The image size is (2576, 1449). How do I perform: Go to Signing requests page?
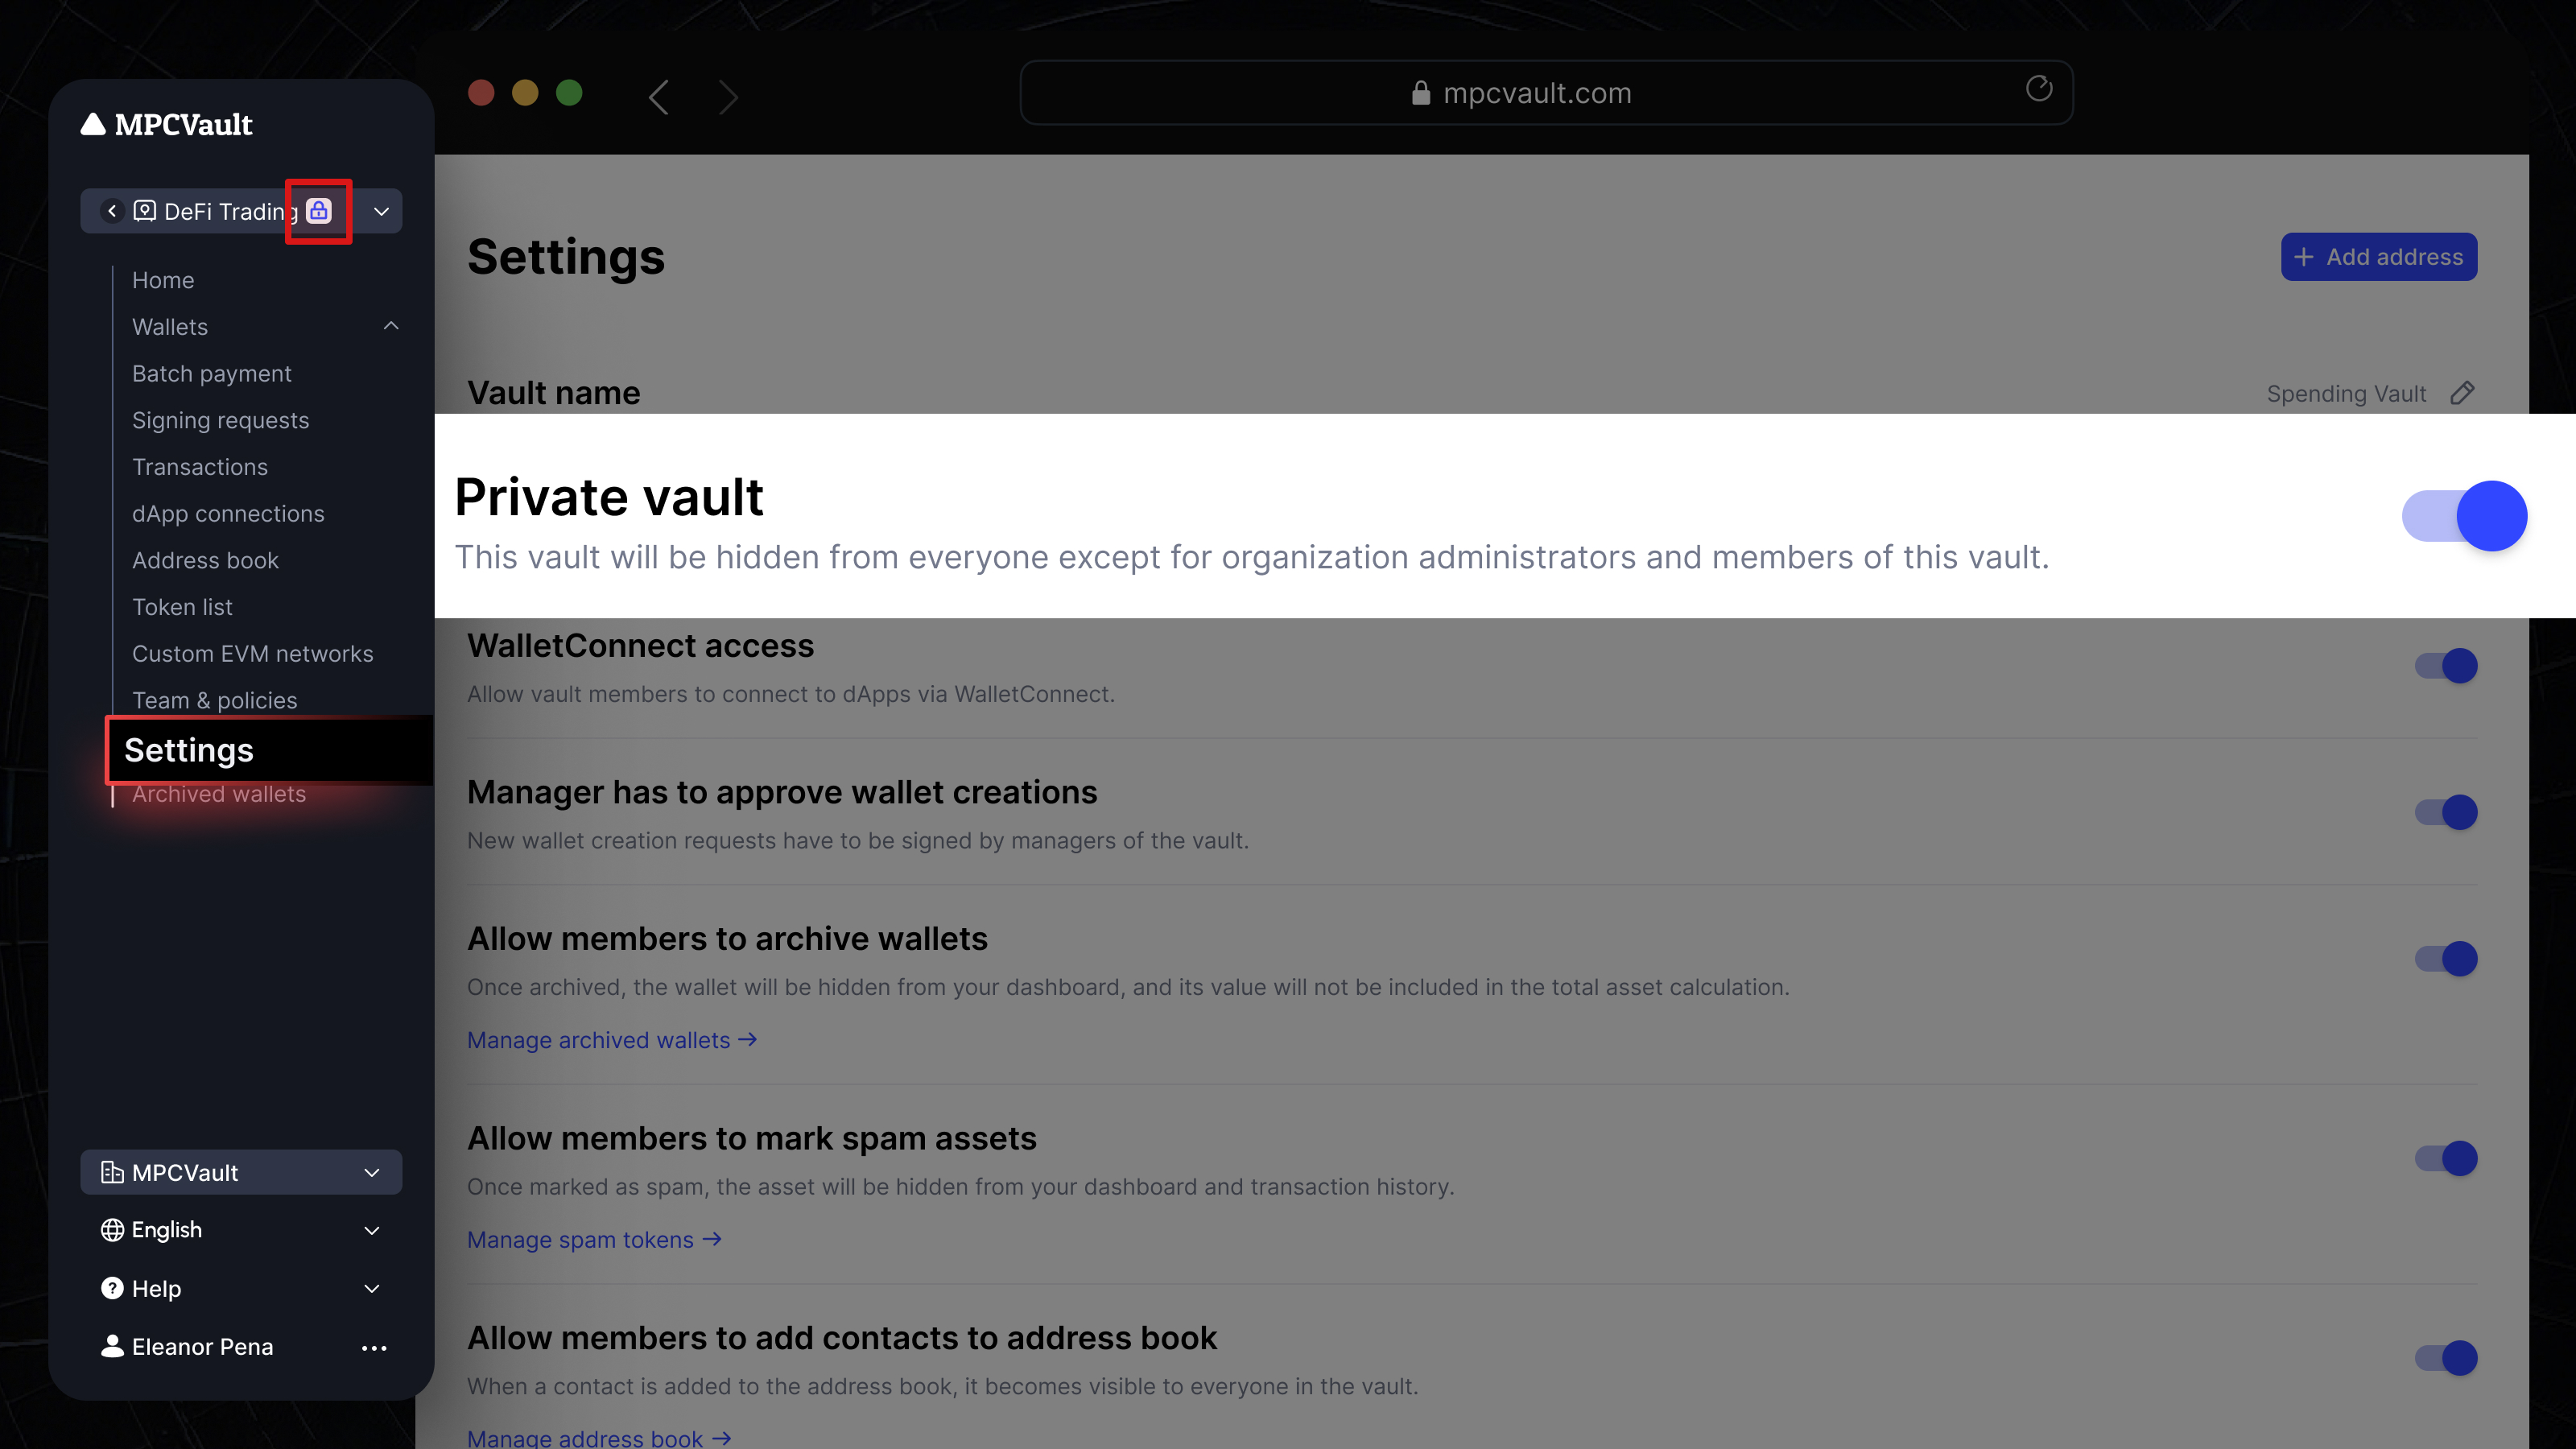pyautogui.click(x=221, y=420)
